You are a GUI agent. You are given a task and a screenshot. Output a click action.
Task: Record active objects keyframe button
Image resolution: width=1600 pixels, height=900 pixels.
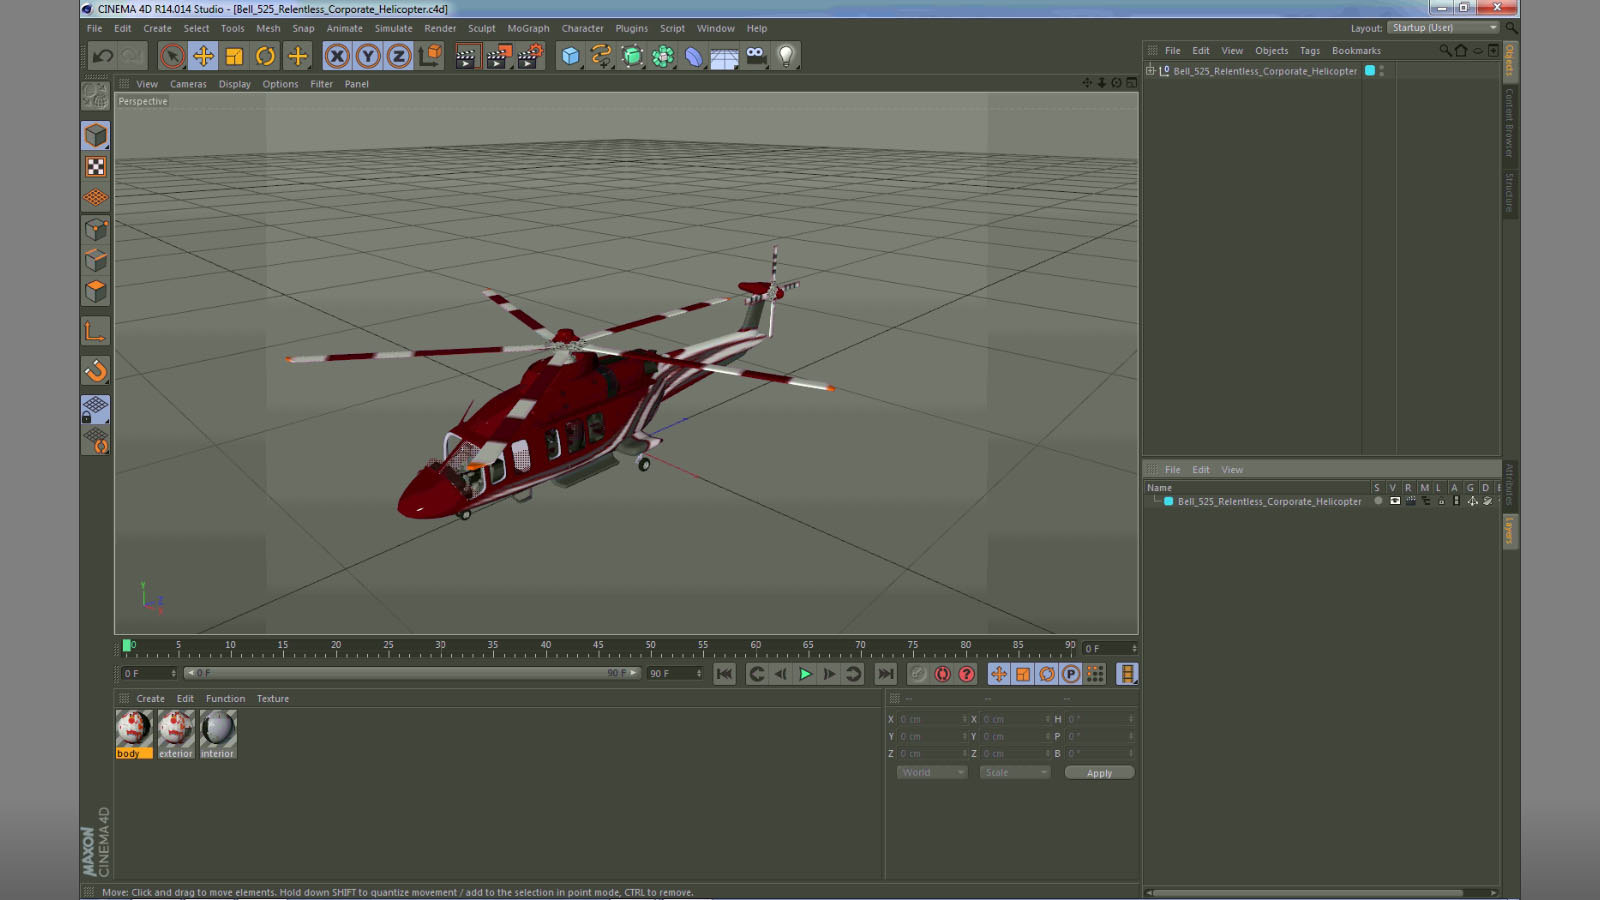pos(918,674)
